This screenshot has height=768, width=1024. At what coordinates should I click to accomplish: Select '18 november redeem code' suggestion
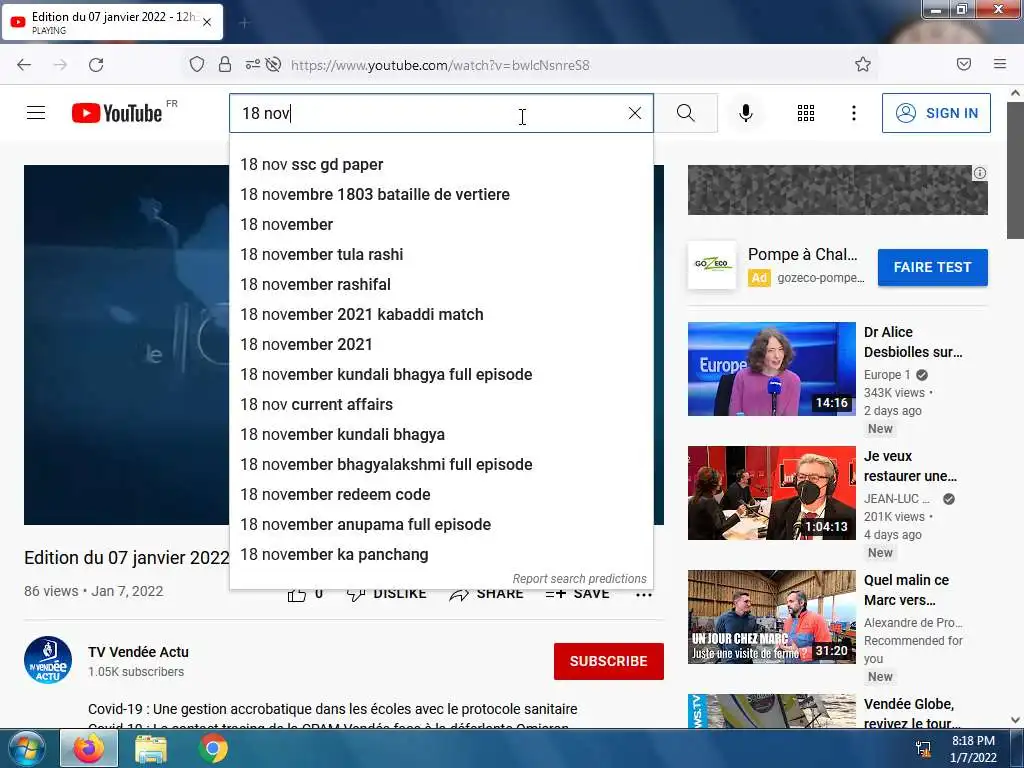(441, 495)
